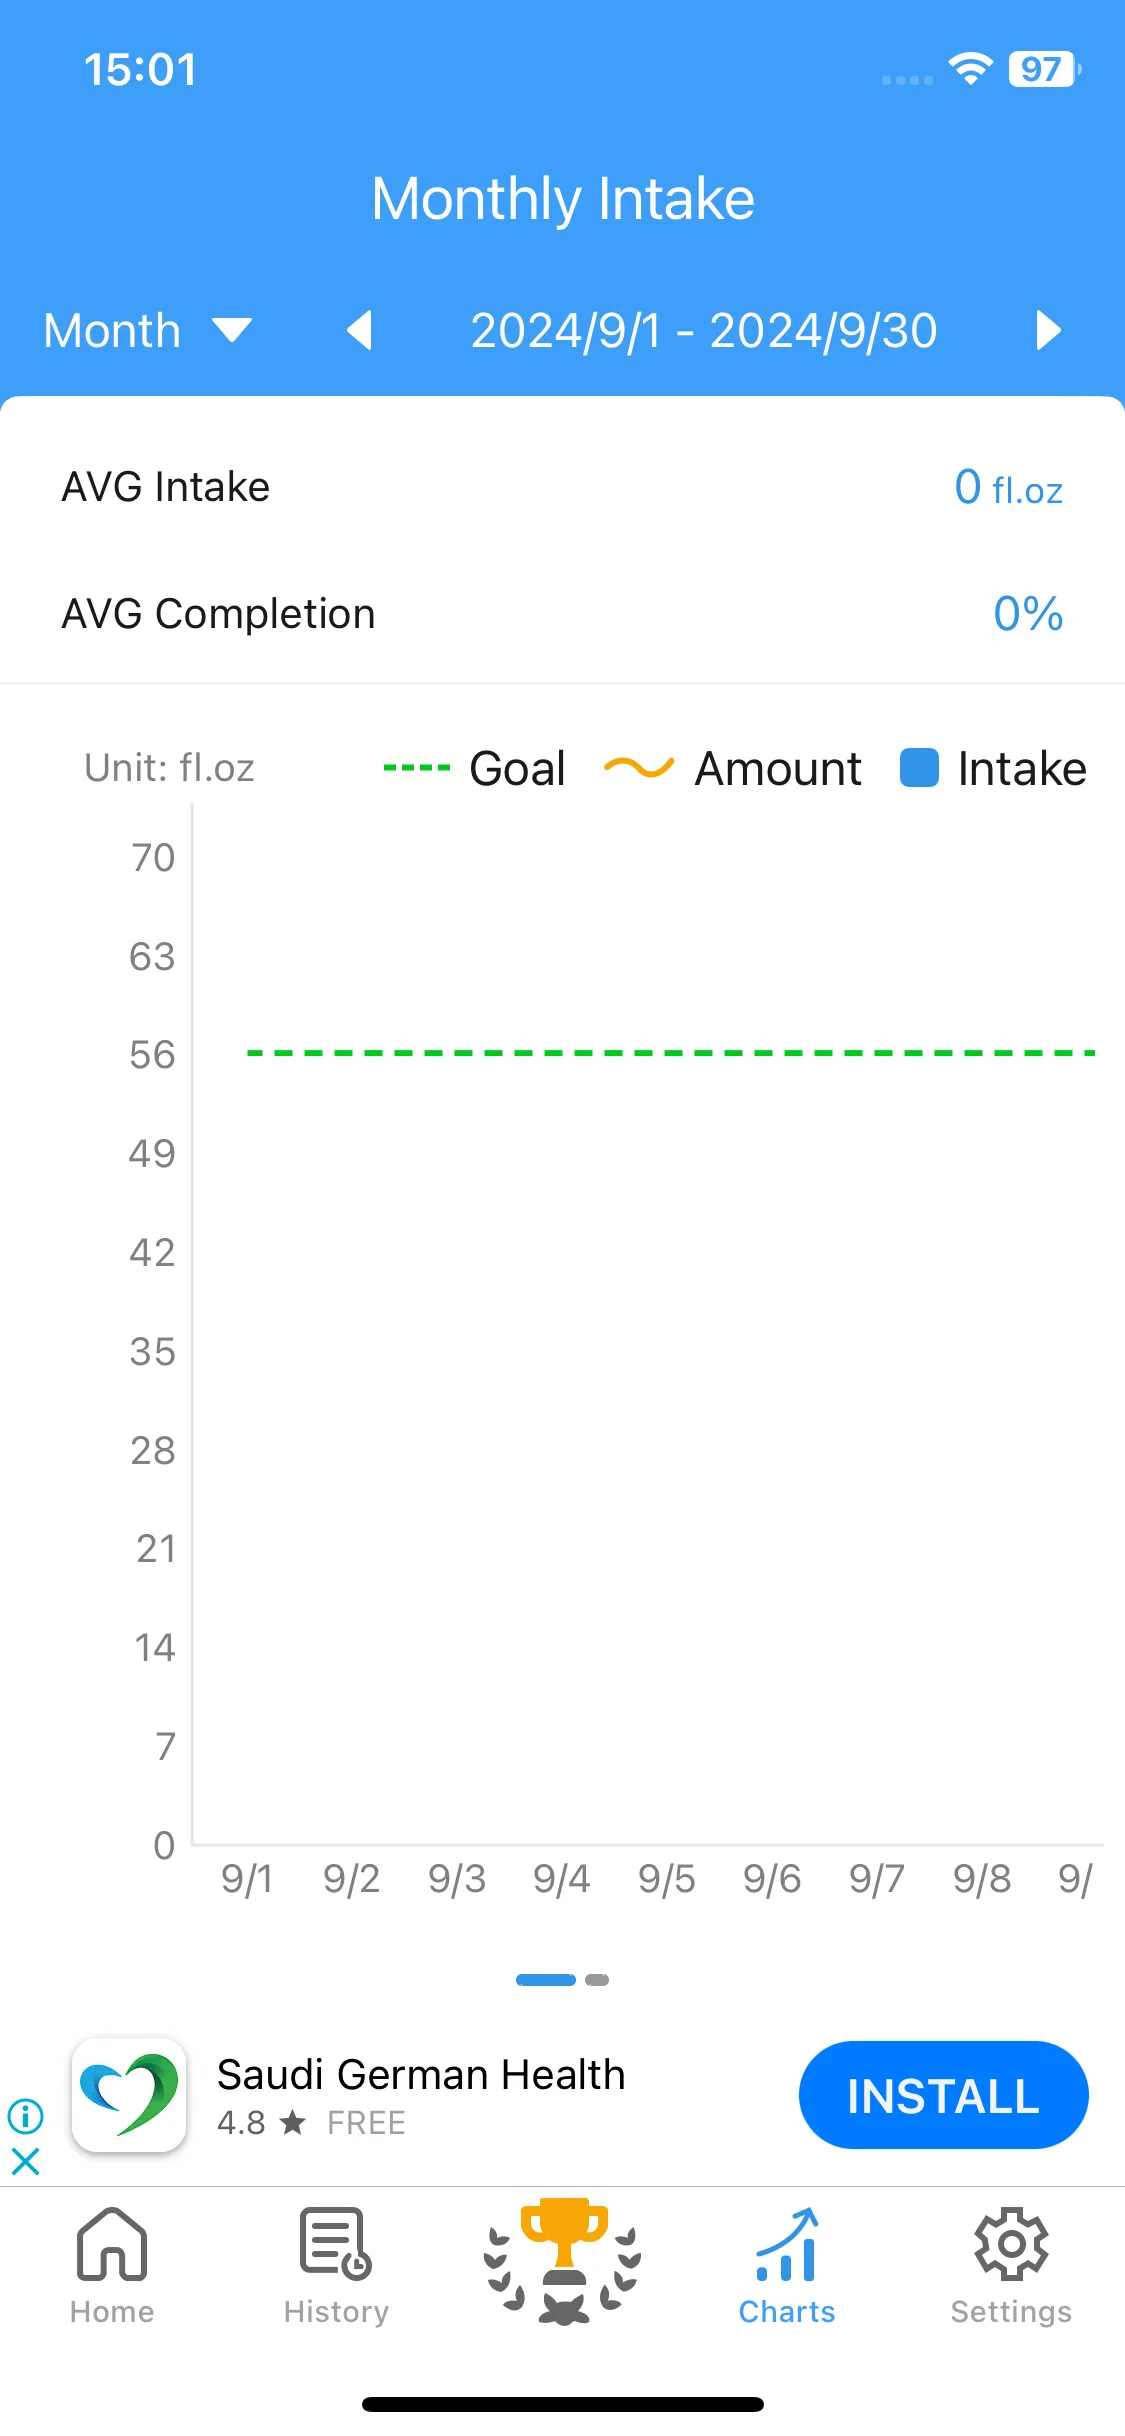1125x2436 pixels.
Task: Select the Charts tab icon
Action: pos(787,2245)
